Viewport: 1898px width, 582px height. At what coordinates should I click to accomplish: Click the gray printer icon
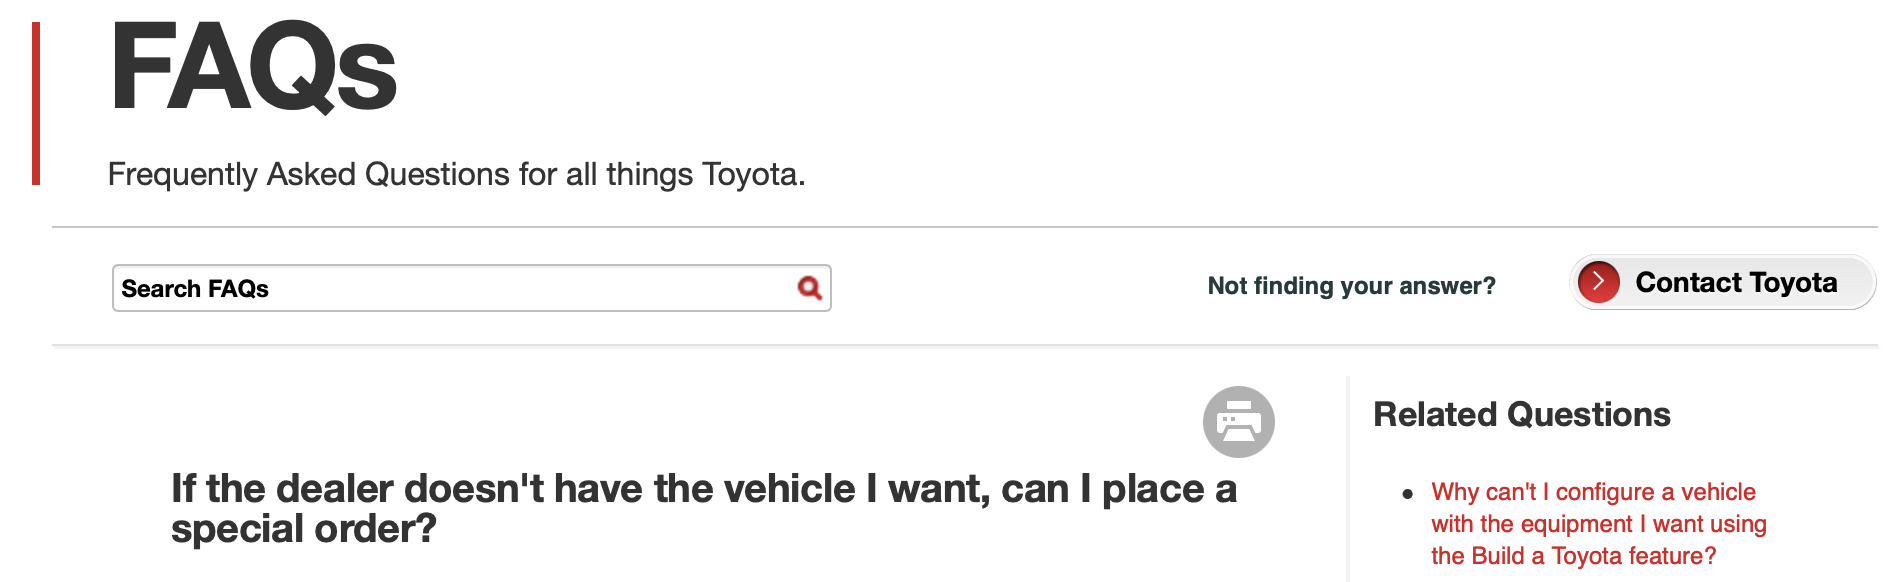[1238, 422]
